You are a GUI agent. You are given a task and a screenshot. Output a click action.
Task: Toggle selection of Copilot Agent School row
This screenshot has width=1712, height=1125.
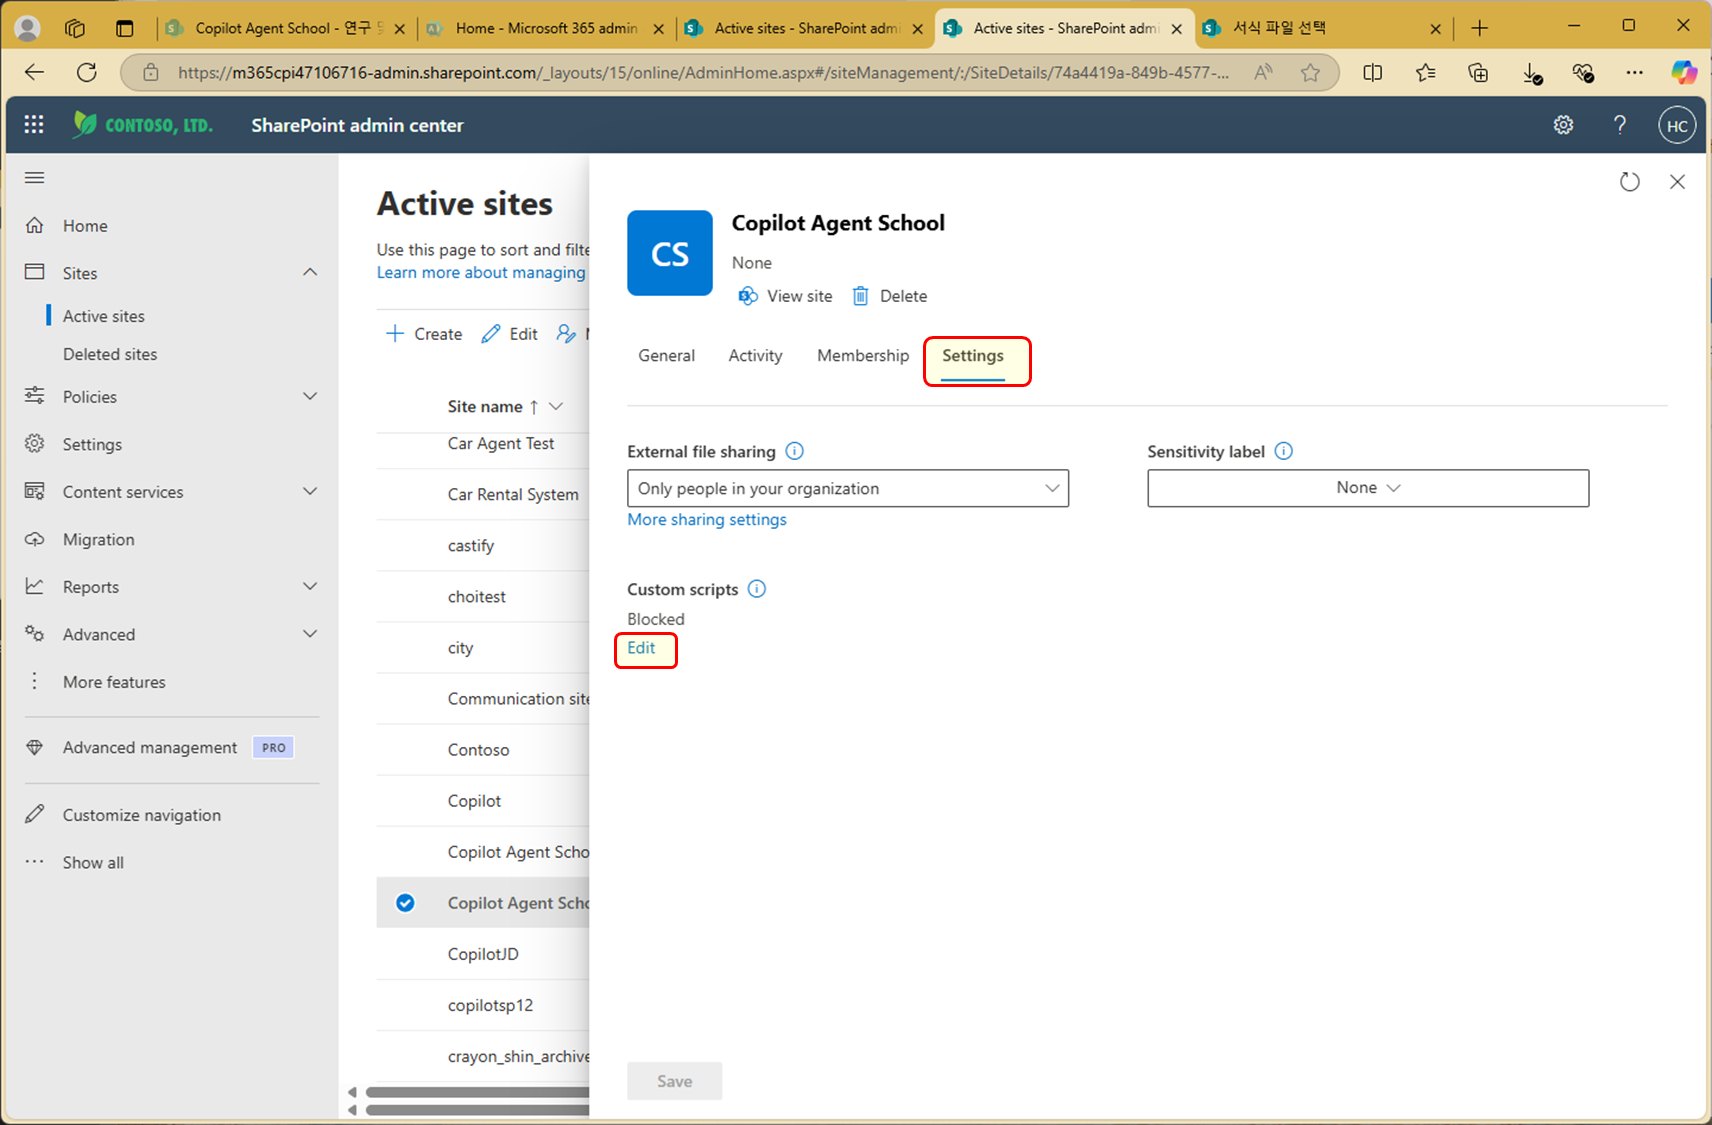pyautogui.click(x=405, y=903)
